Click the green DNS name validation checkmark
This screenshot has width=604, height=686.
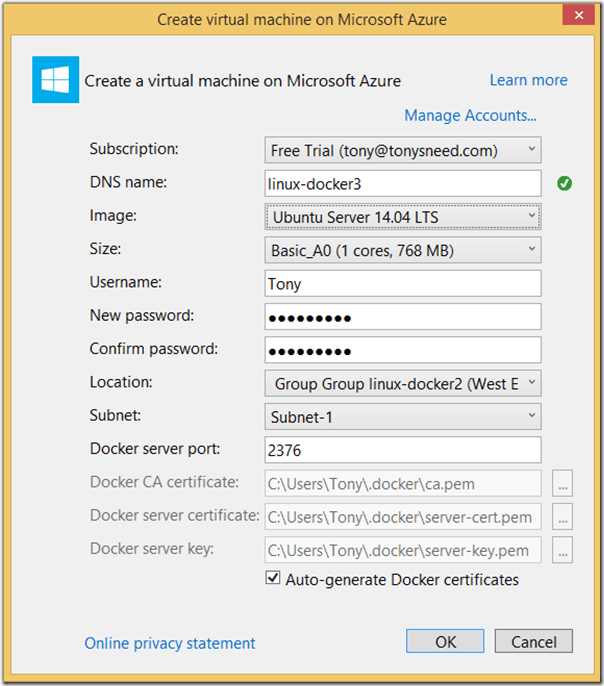[x=564, y=183]
